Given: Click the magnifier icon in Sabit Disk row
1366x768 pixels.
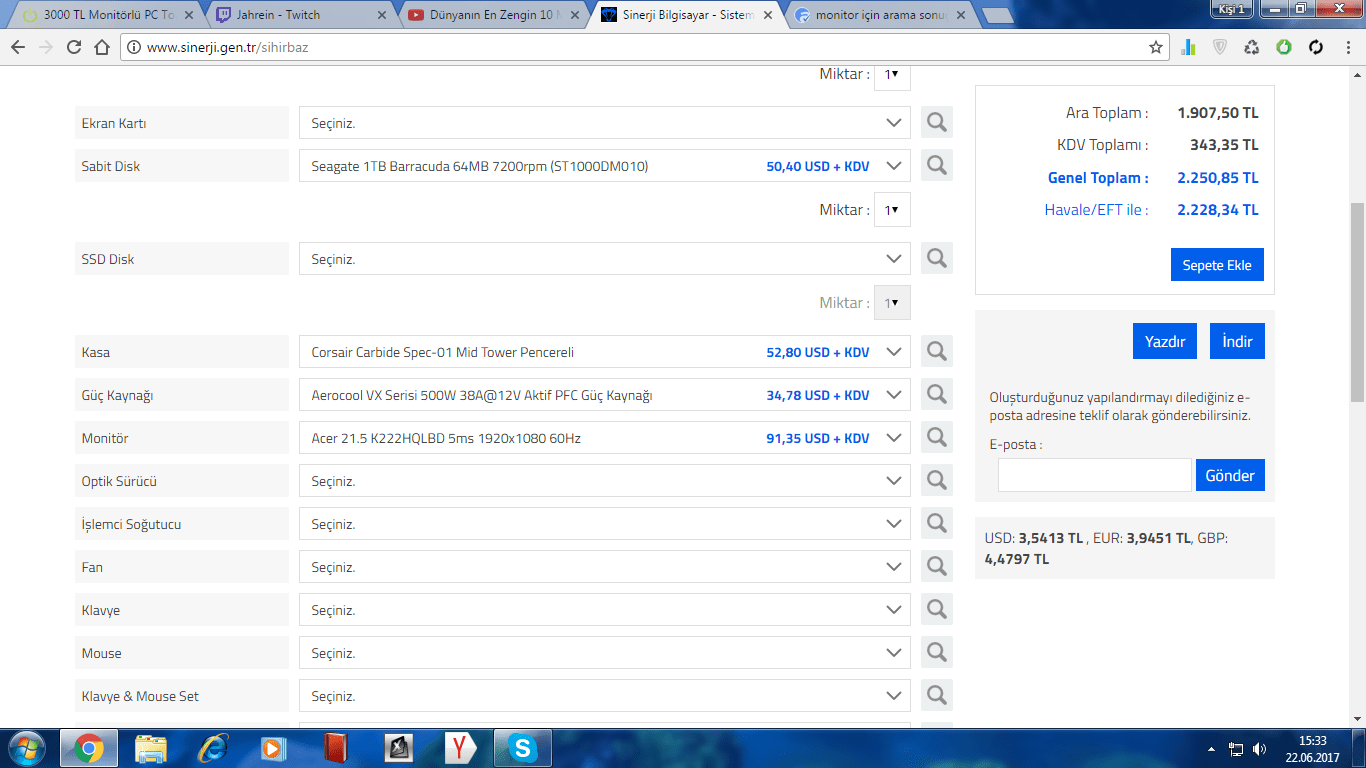Looking at the screenshot, I should point(936,166).
